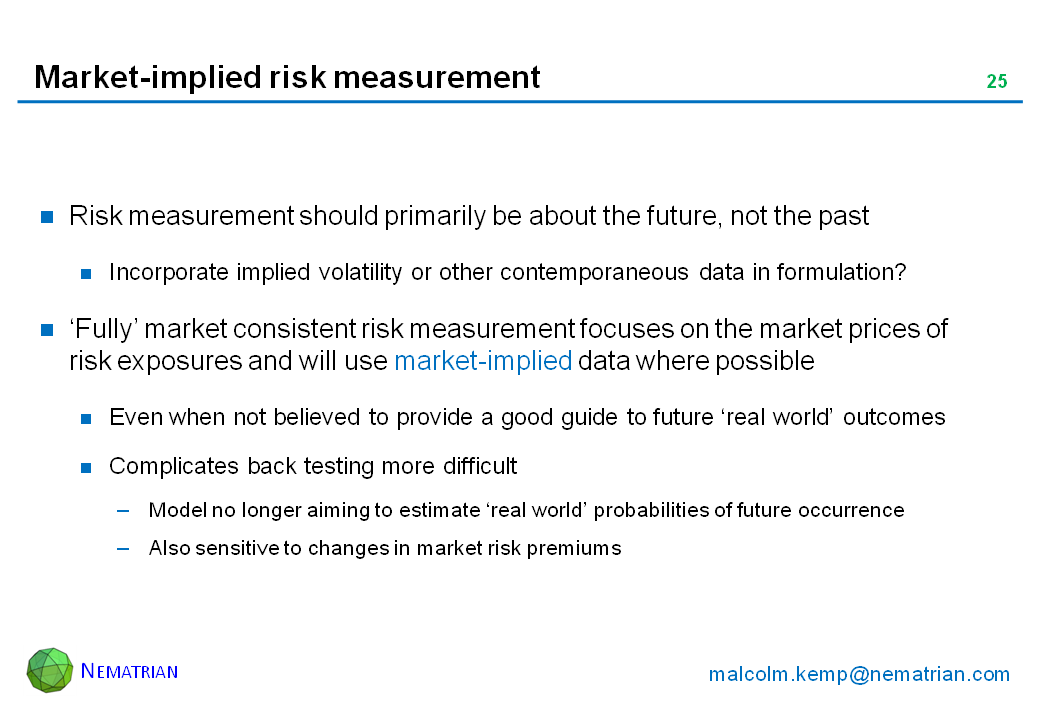
Task: Click the bullet marker before "Even when not believed"
Action: pos(87,418)
